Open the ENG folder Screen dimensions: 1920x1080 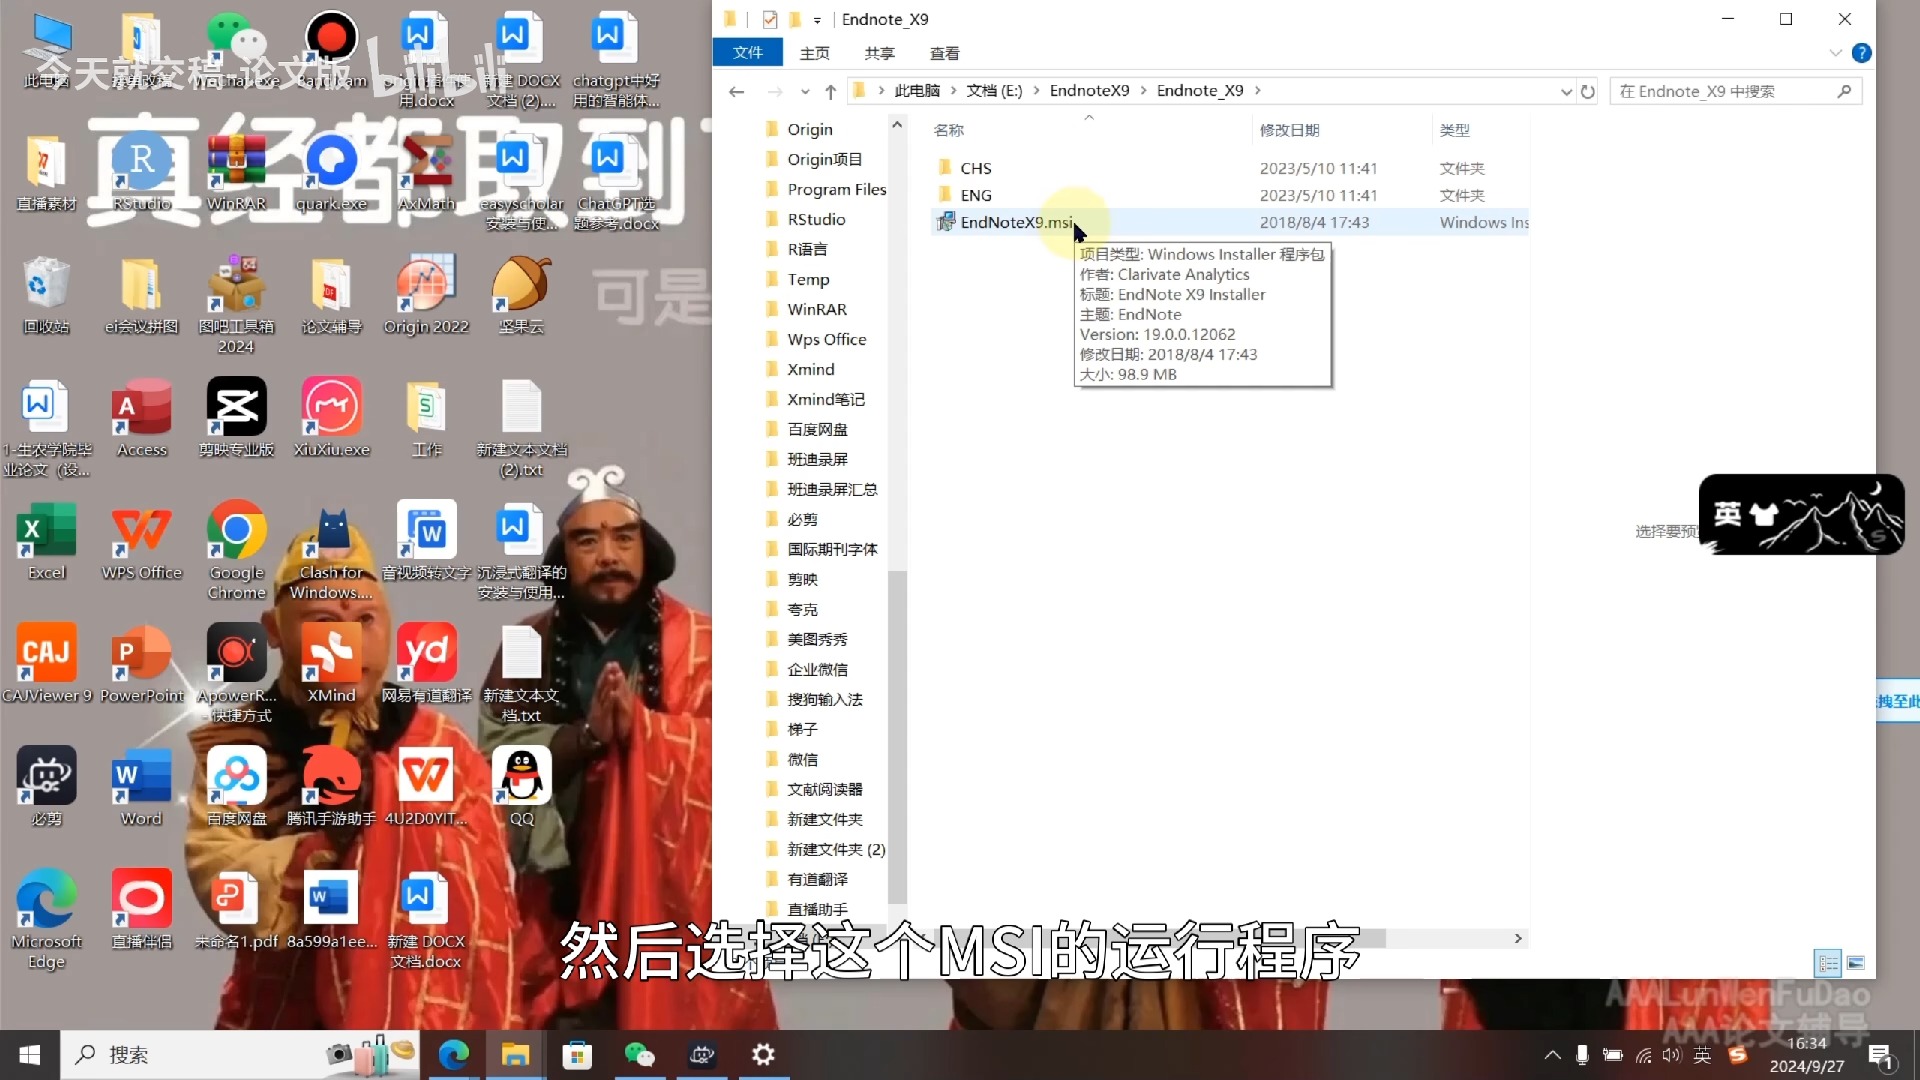tap(975, 195)
